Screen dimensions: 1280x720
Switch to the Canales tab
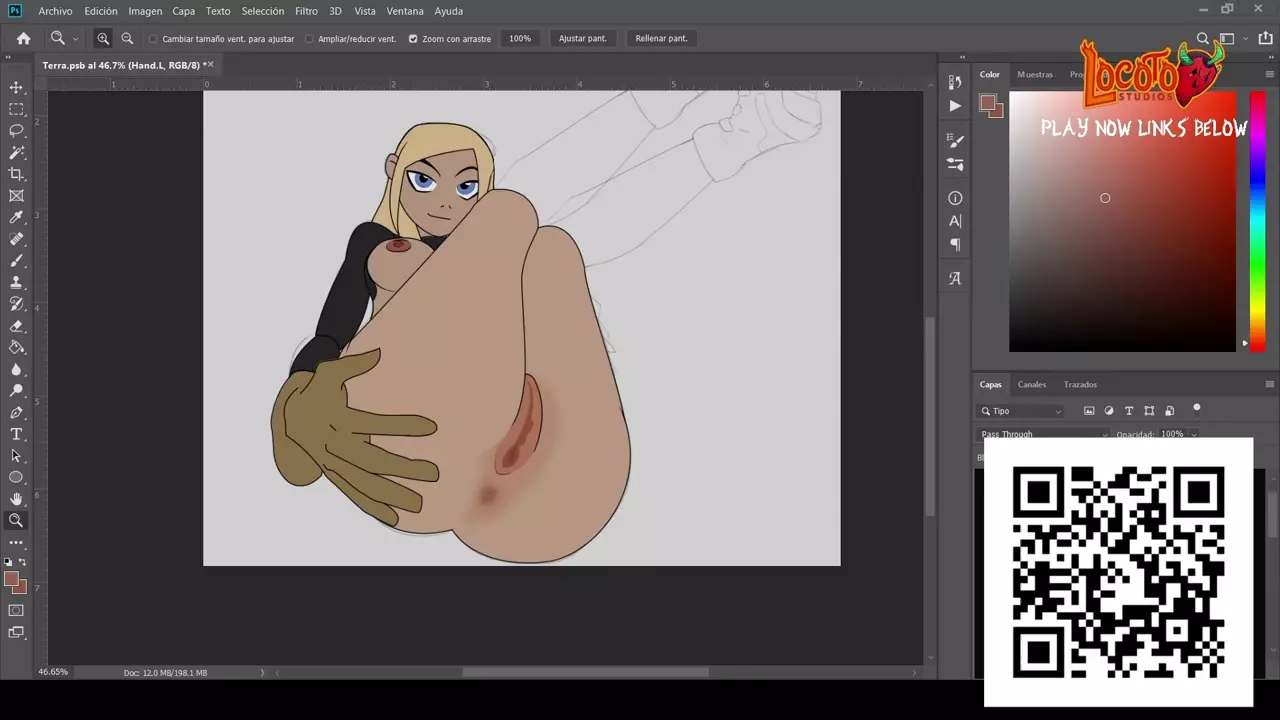(x=1032, y=384)
